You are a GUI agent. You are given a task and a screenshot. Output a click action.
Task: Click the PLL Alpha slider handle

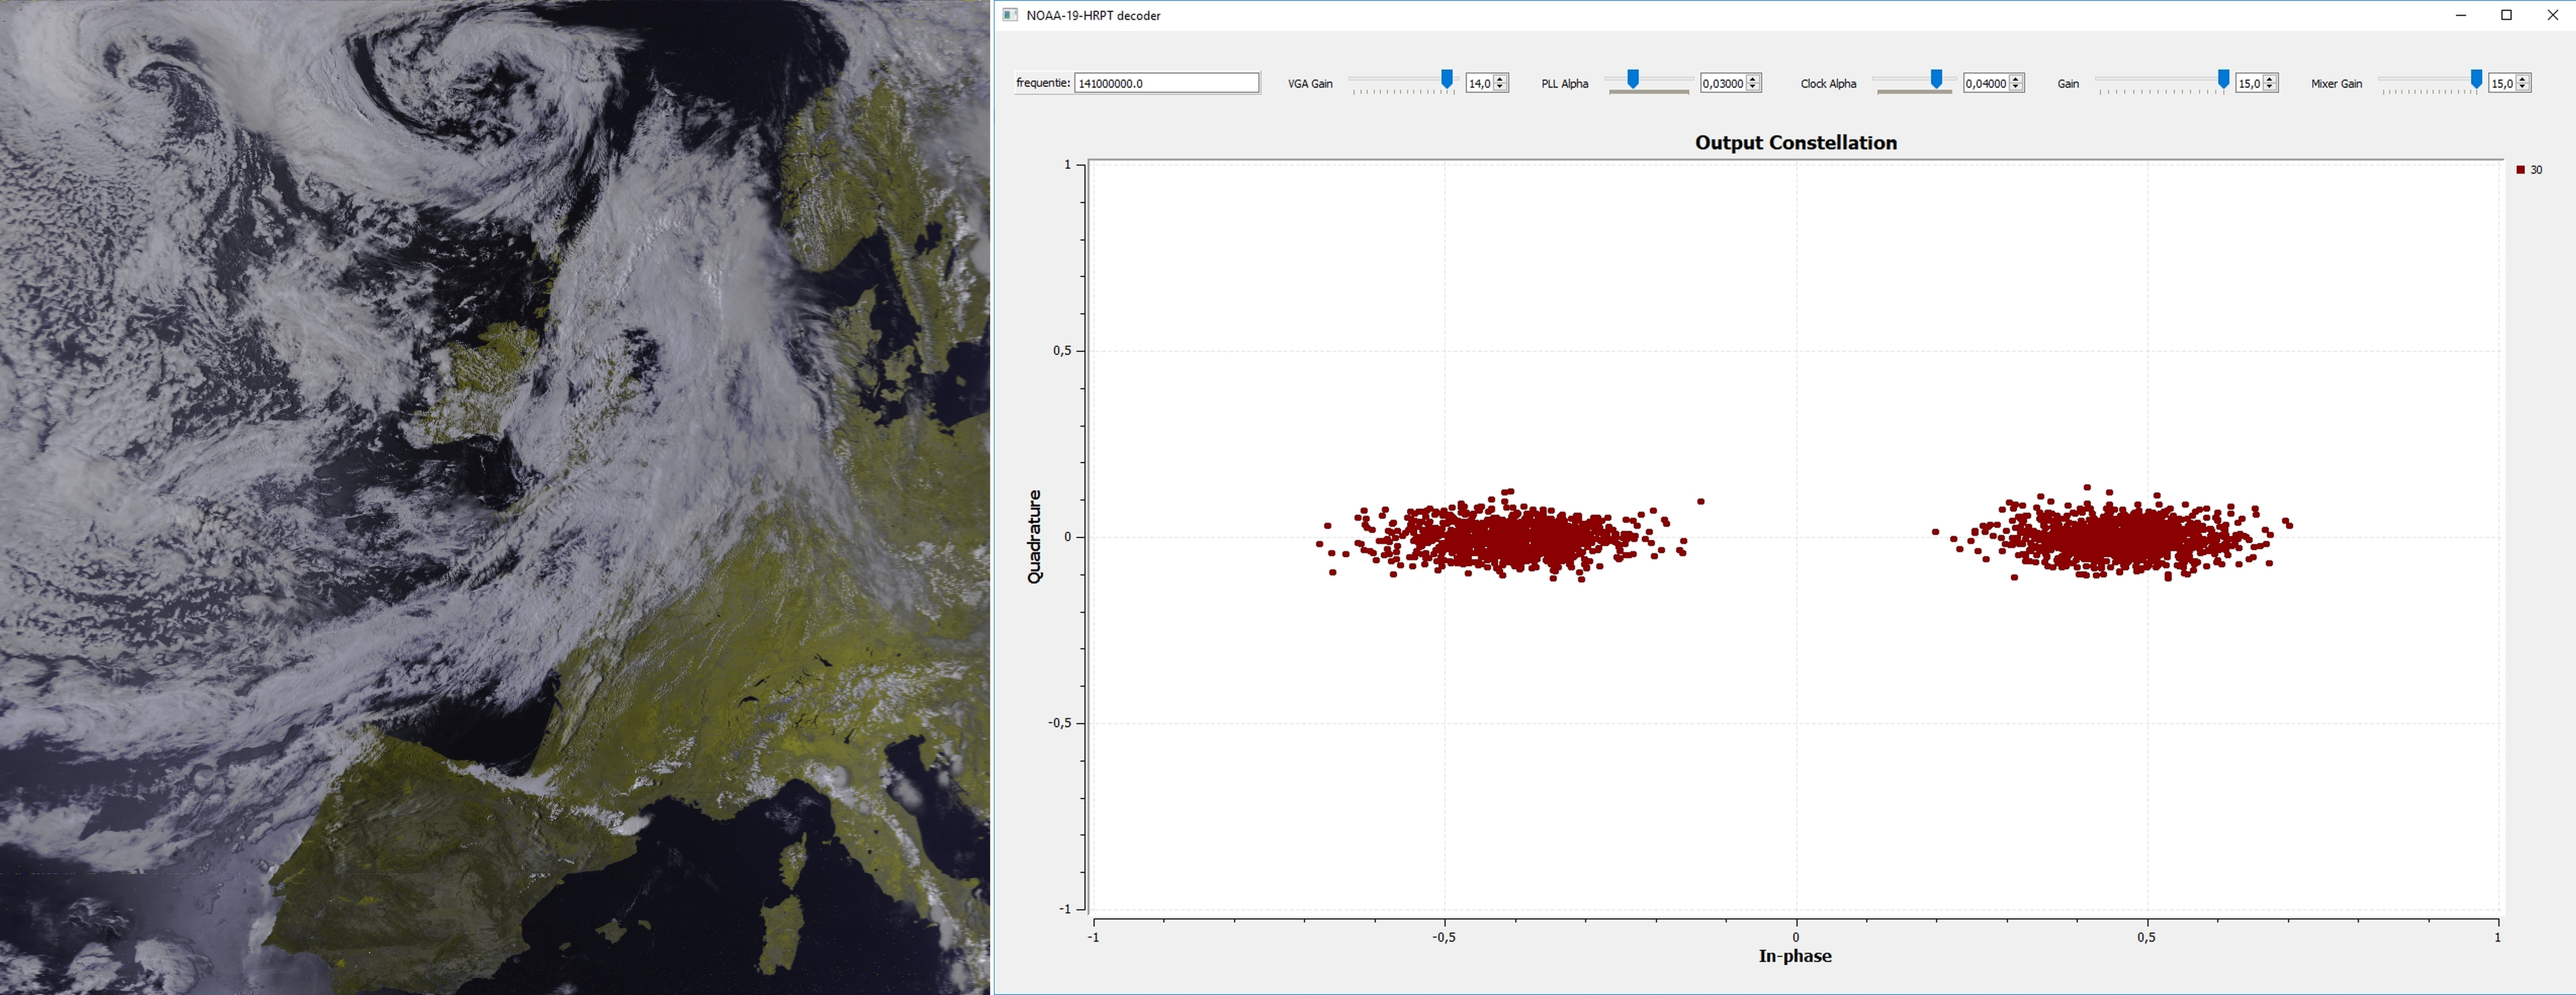coord(1633,79)
